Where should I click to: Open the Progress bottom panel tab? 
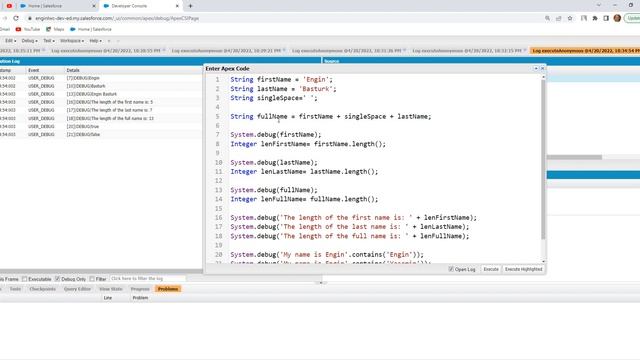[140, 289]
